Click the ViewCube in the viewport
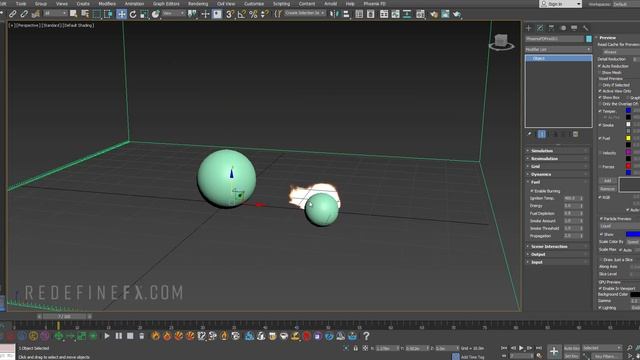This screenshot has height=360, width=640. click(x=501, y=42)
